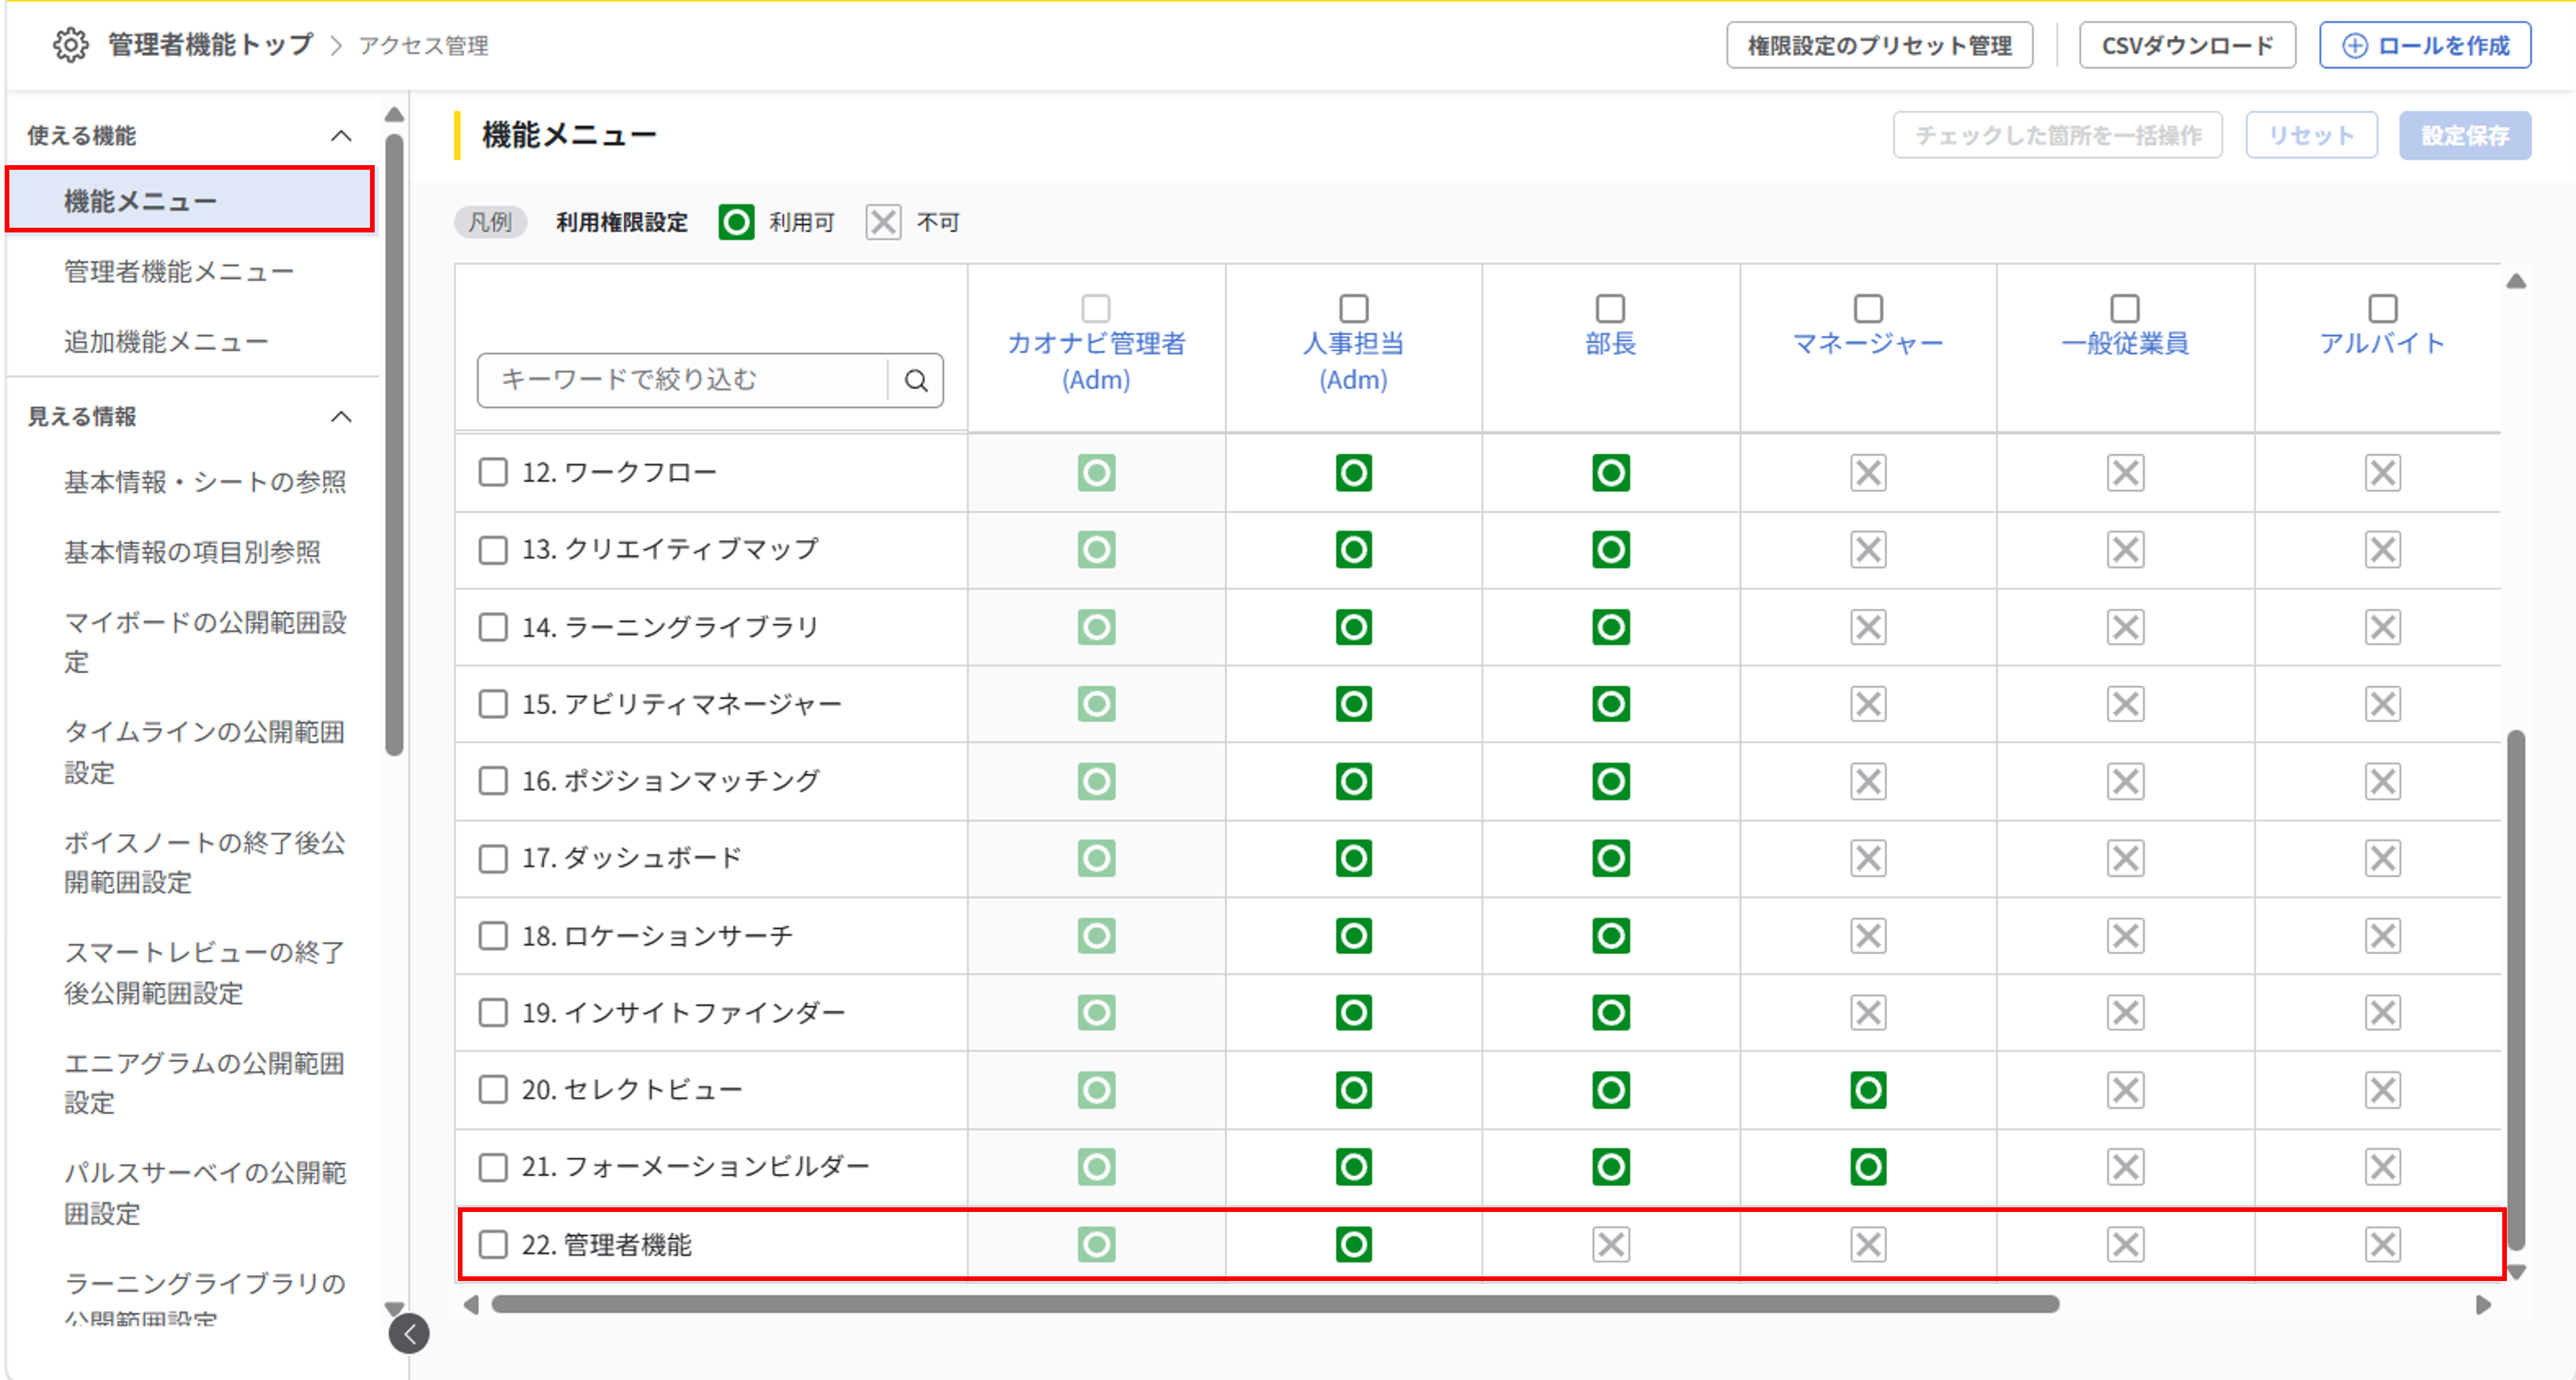
Task: Toggle 部長 permission for 19. インサイトファインダー
Action: tap(1610, 1013)
